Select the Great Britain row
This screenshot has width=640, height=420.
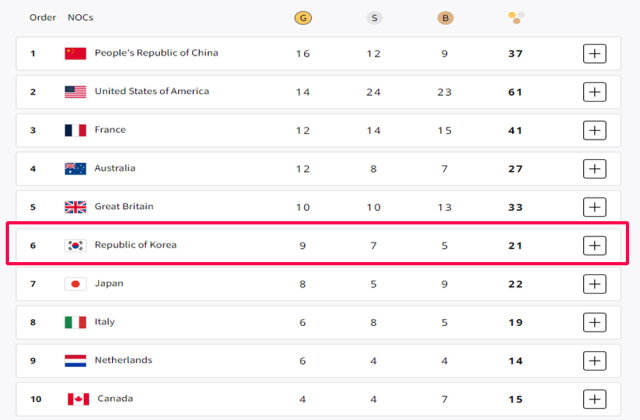coord(318,207)
